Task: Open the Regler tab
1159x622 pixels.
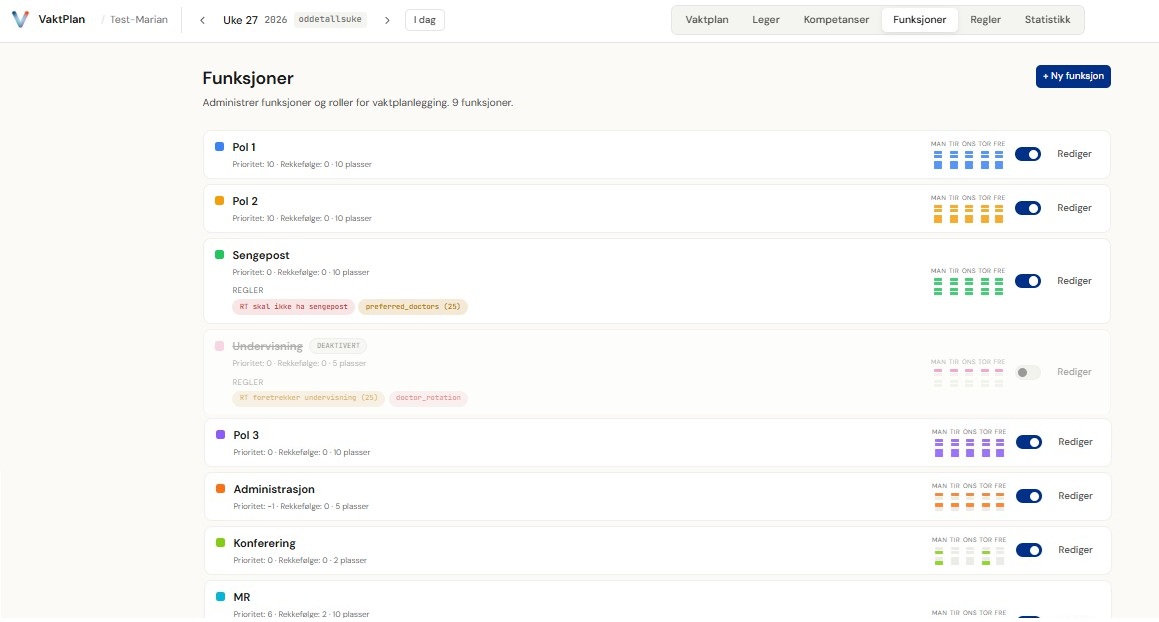Action: 985,20
